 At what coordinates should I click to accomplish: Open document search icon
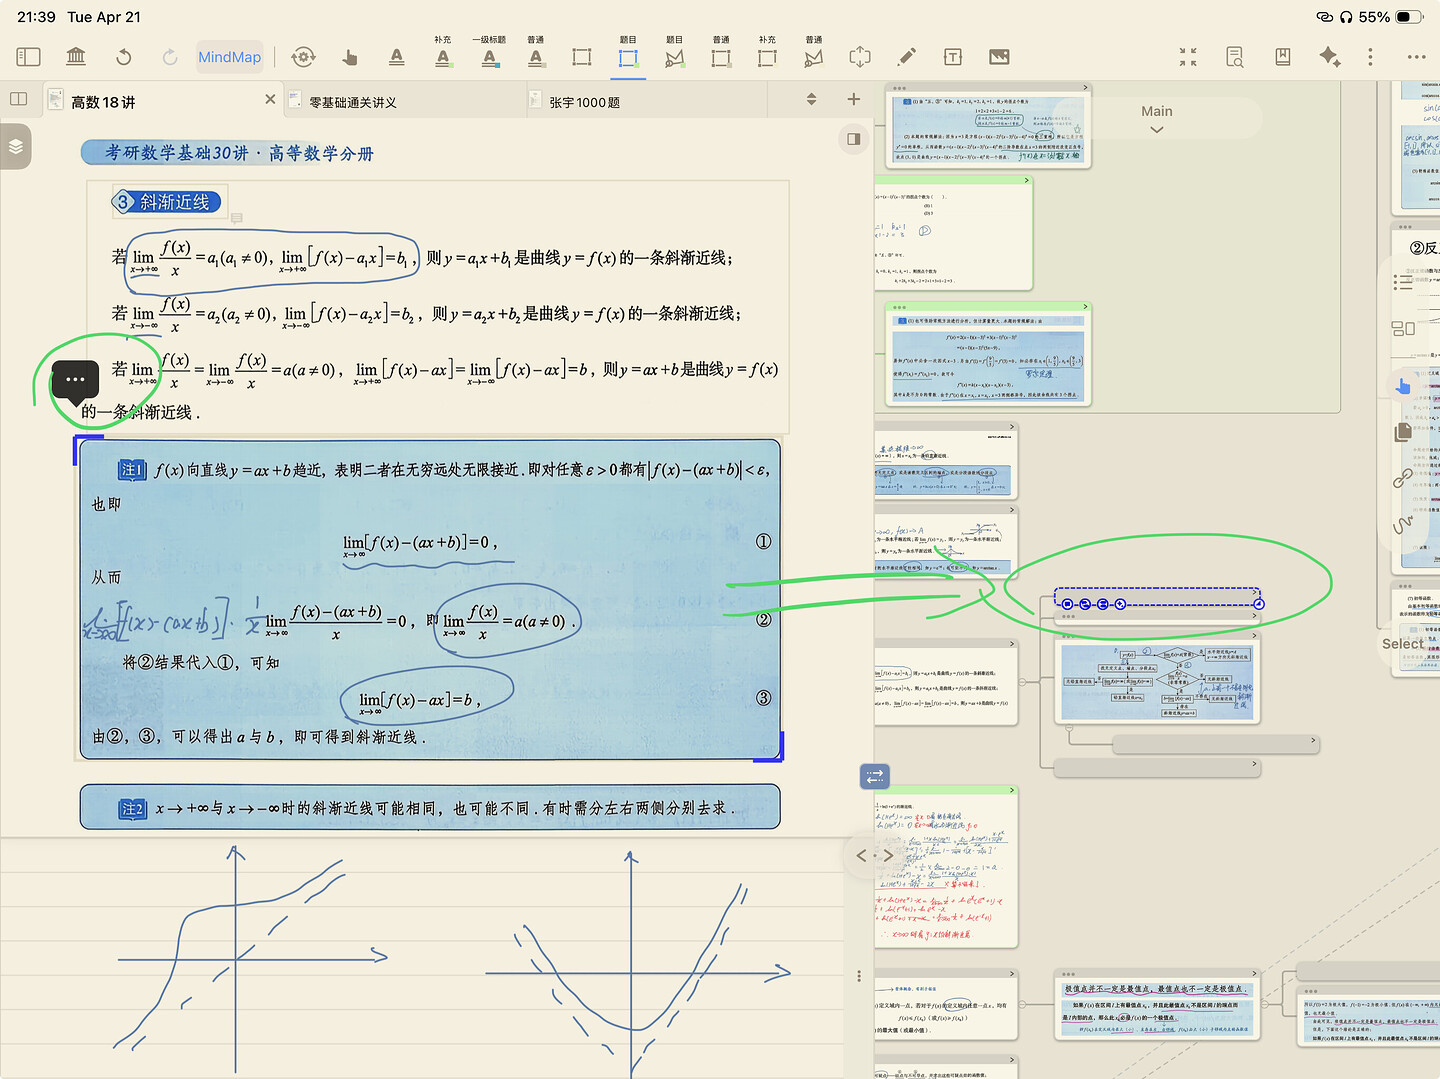(x=1235, y=57)
